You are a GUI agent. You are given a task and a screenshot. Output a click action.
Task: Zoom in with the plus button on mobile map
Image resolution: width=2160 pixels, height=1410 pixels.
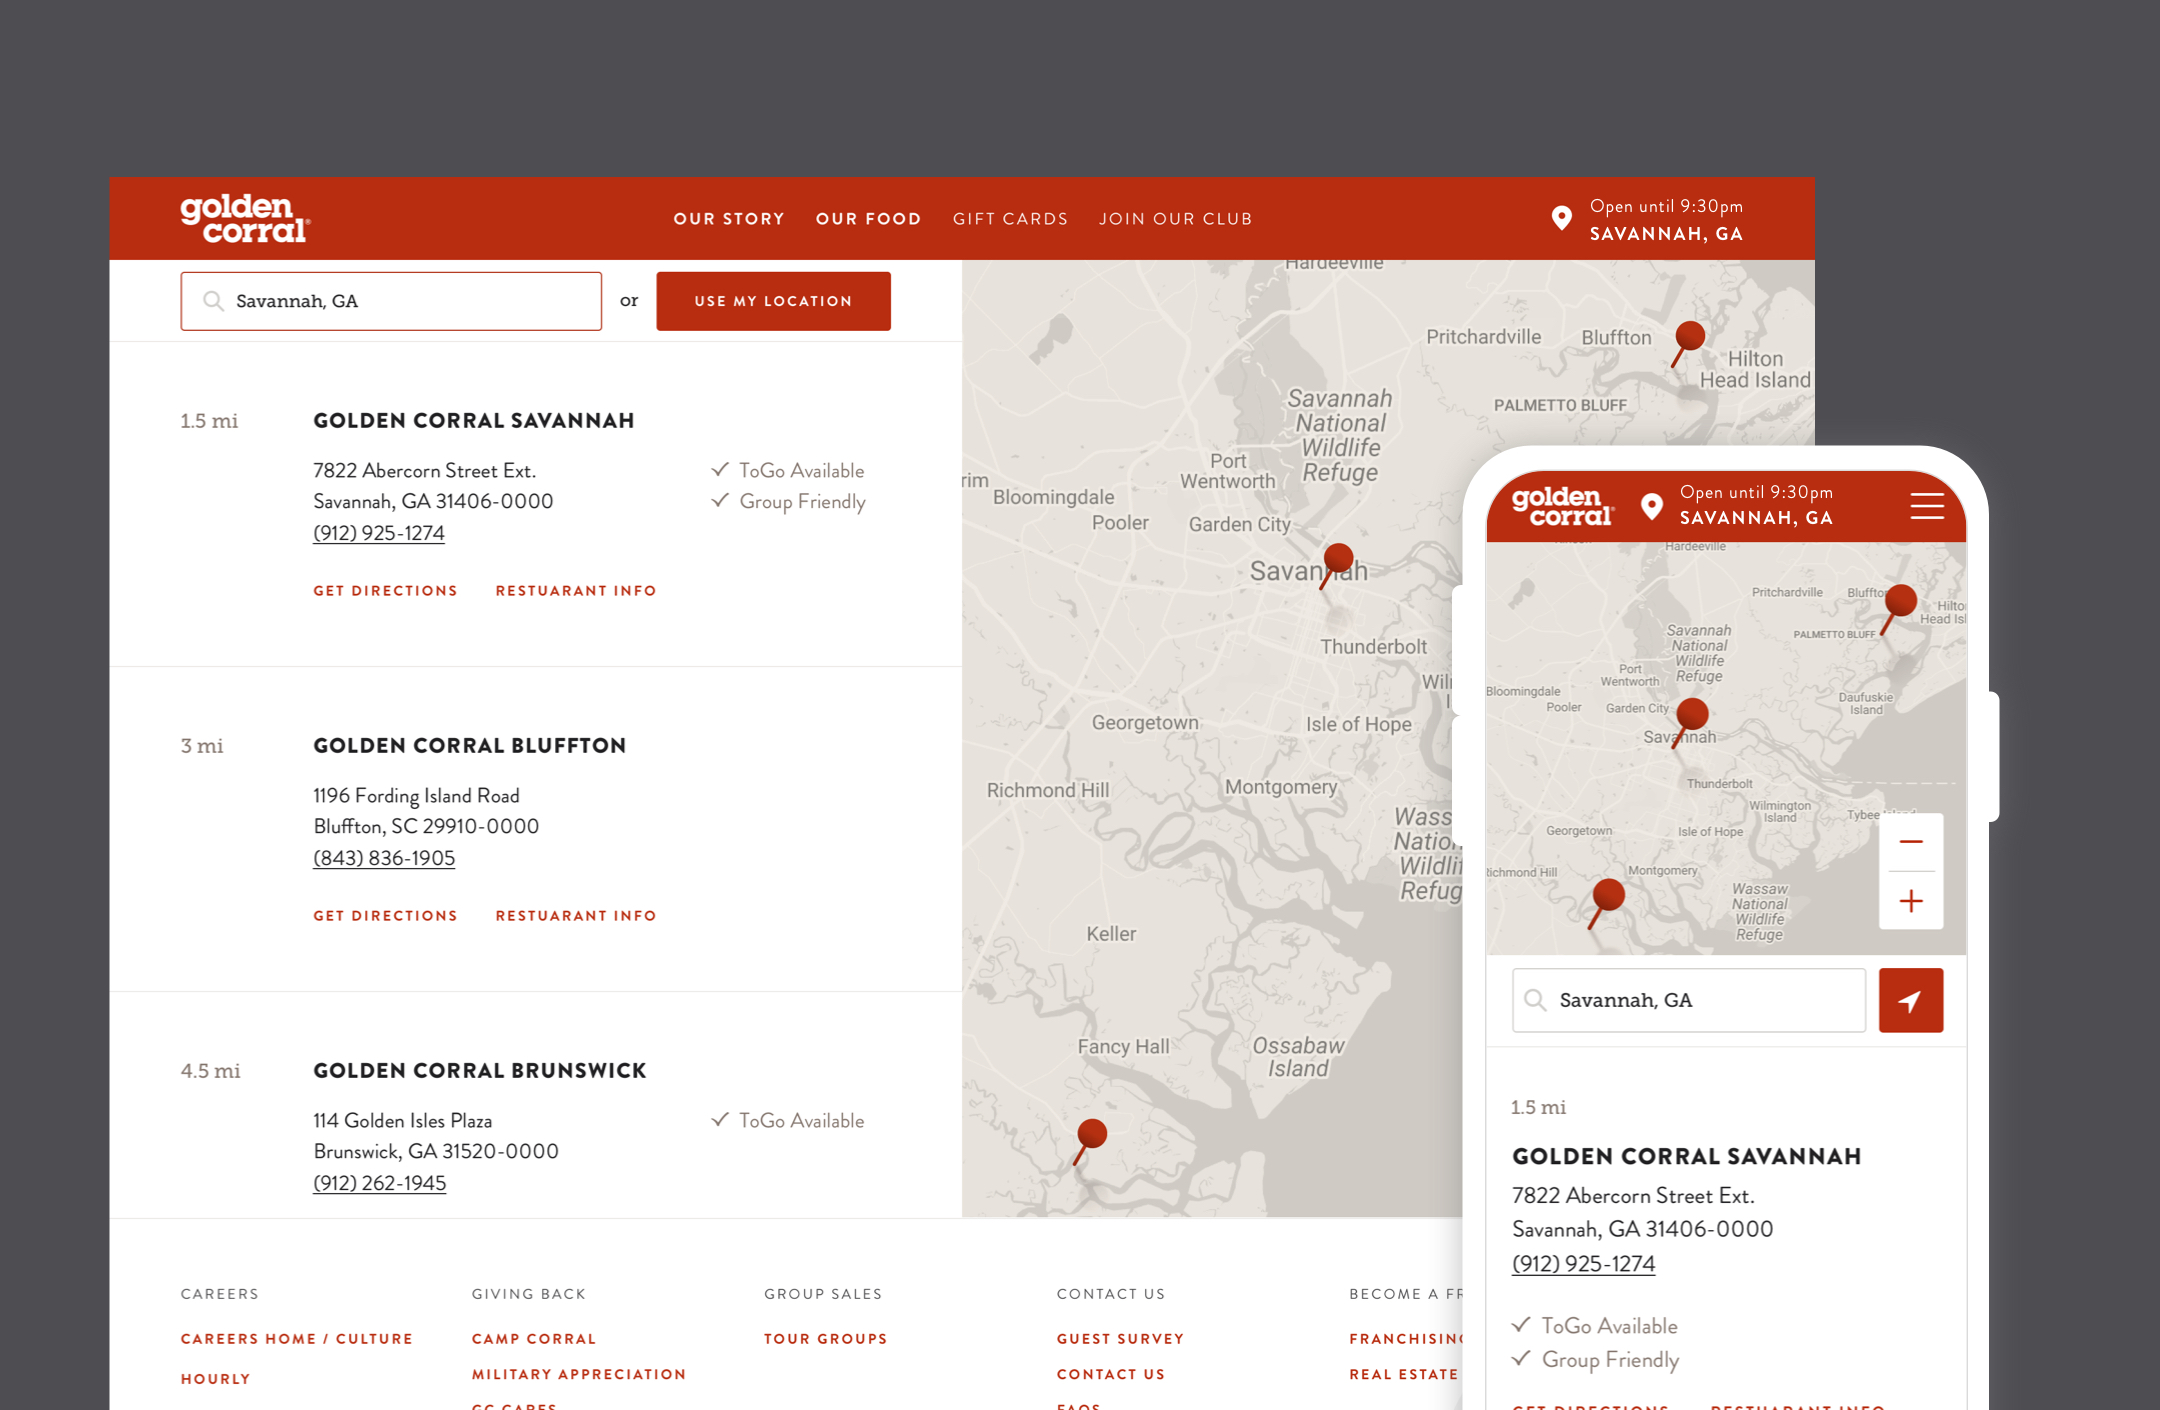click(x=1911, y=901)
